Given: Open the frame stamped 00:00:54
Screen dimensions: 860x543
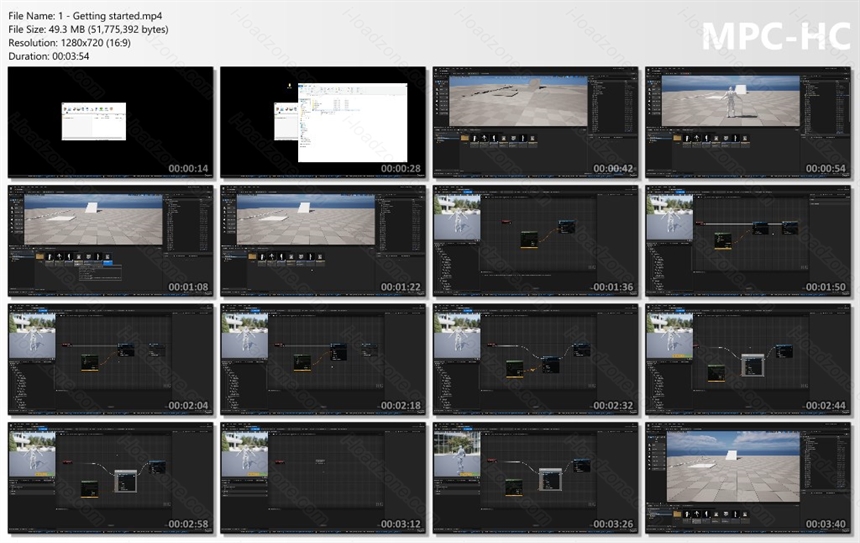Looking at the screenshot, I should click(748, 122).
